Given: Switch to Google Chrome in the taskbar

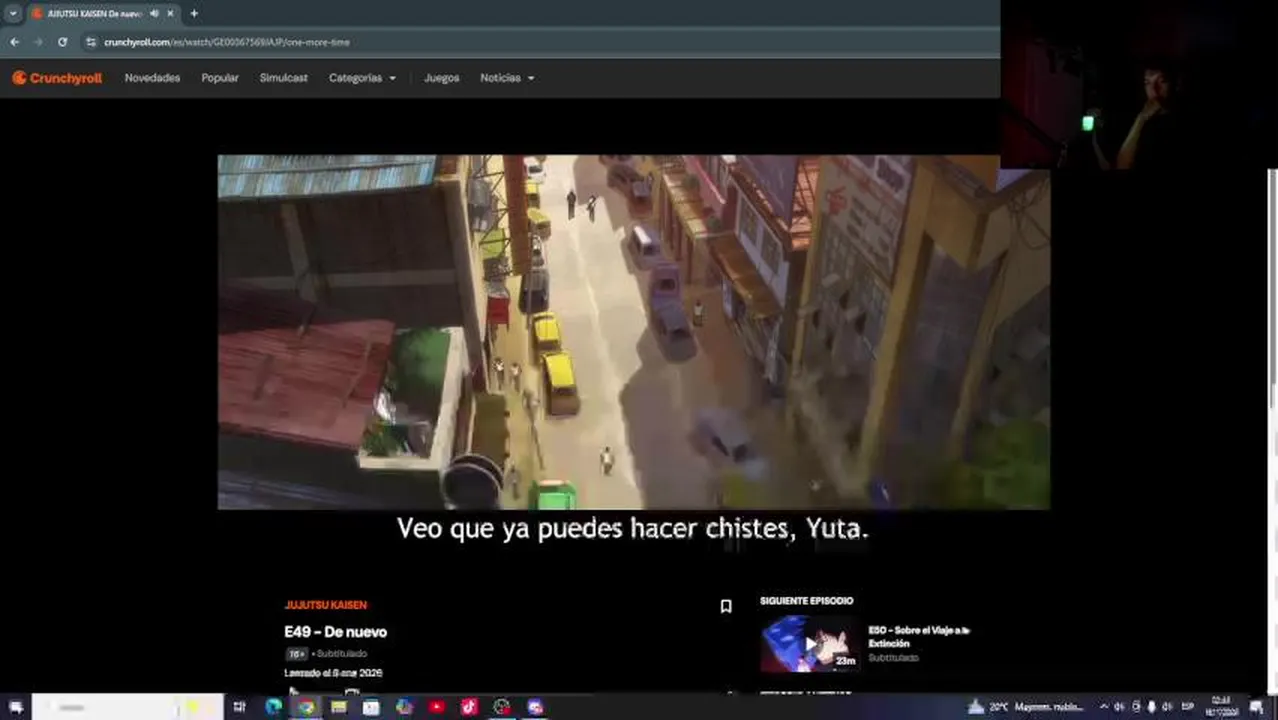Looking at the screenshot, I should [x=306, y=707].
